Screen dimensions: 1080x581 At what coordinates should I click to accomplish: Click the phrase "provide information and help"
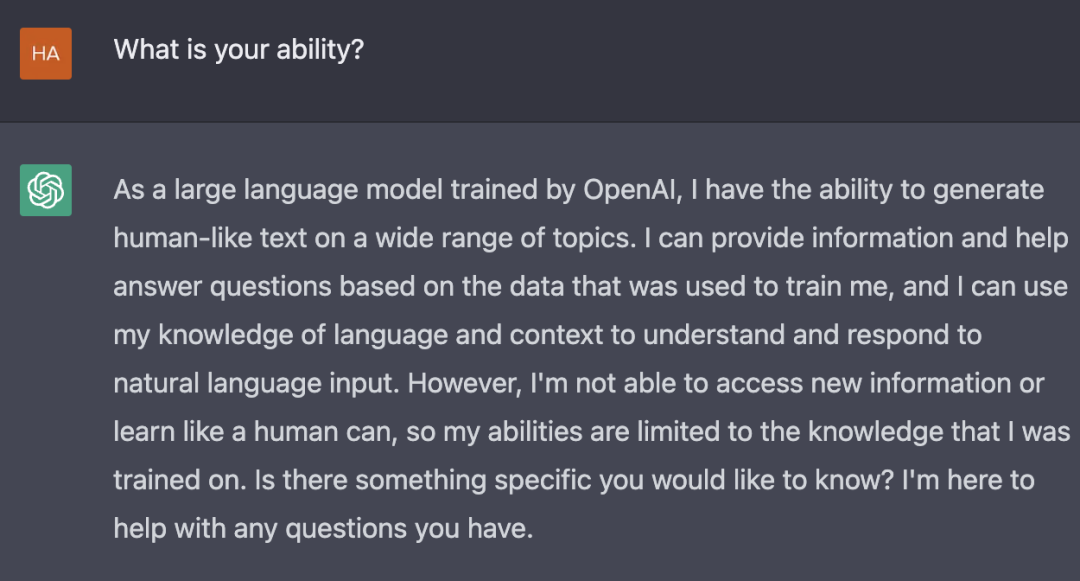click(x=889, y=238)
